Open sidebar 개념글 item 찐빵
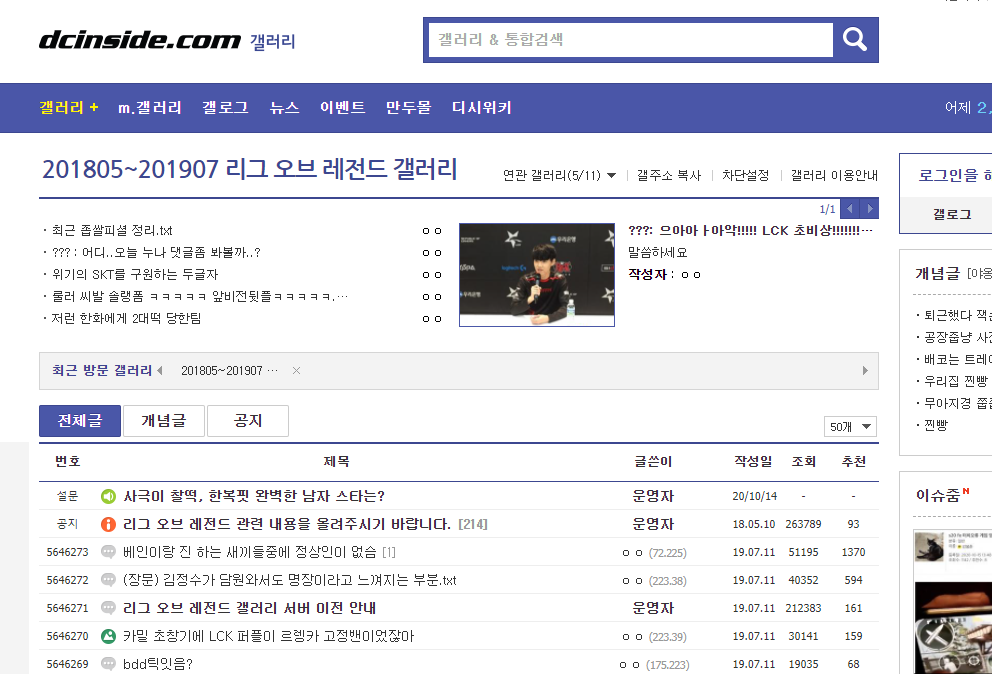Screen dimensions: 992x674 (x=936, y=425)
